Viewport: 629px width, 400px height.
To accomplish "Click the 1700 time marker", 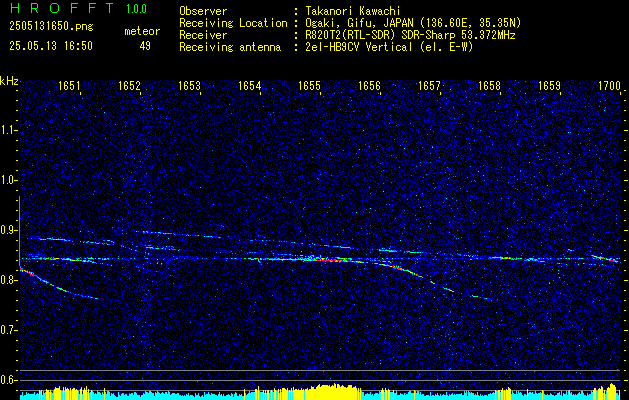I will point(609,85).
